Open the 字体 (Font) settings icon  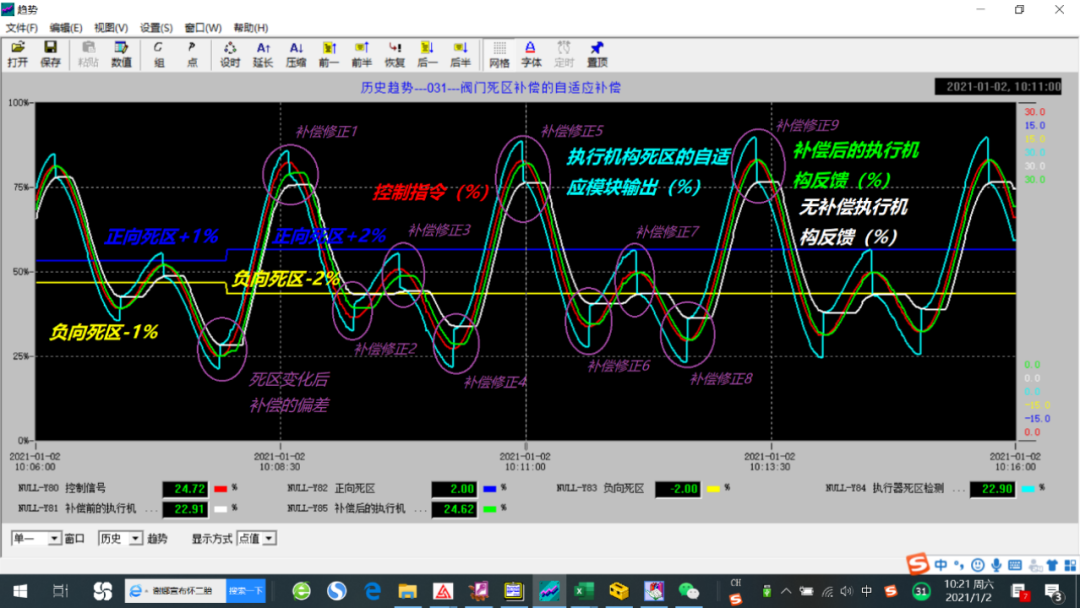pyautogui.click(x=531, y=54)
